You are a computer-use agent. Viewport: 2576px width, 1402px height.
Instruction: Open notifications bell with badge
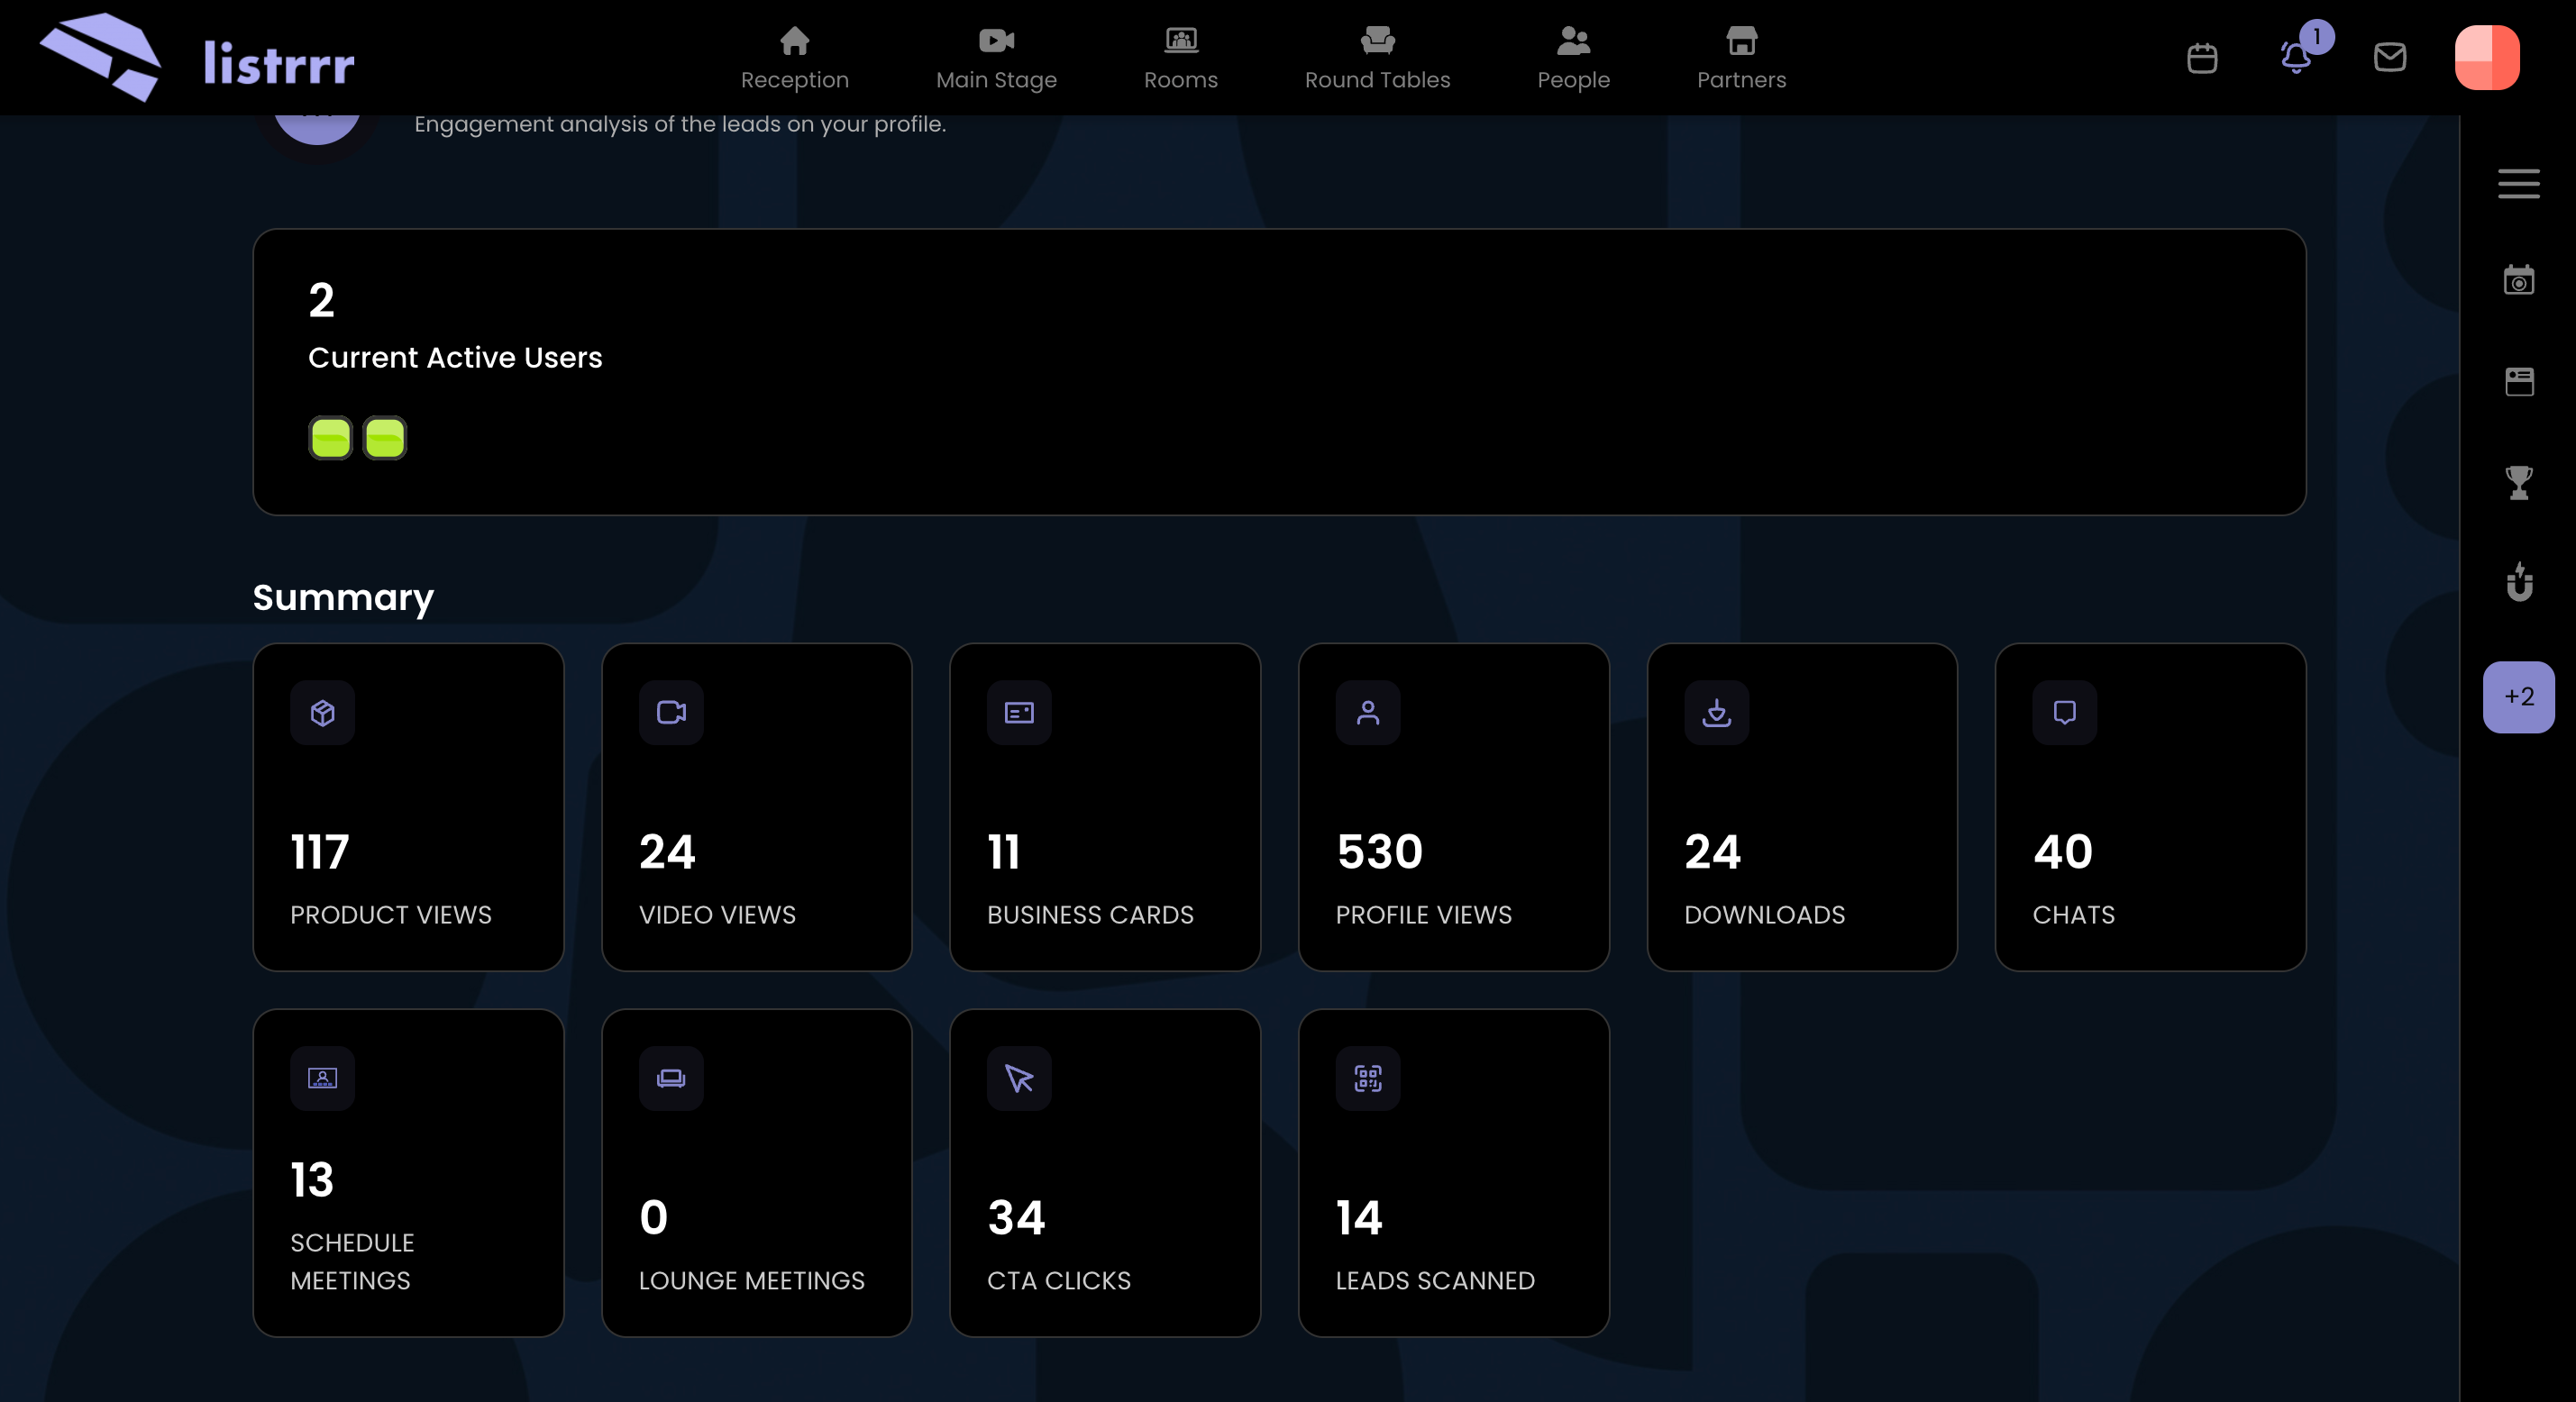pos(2296,56)
